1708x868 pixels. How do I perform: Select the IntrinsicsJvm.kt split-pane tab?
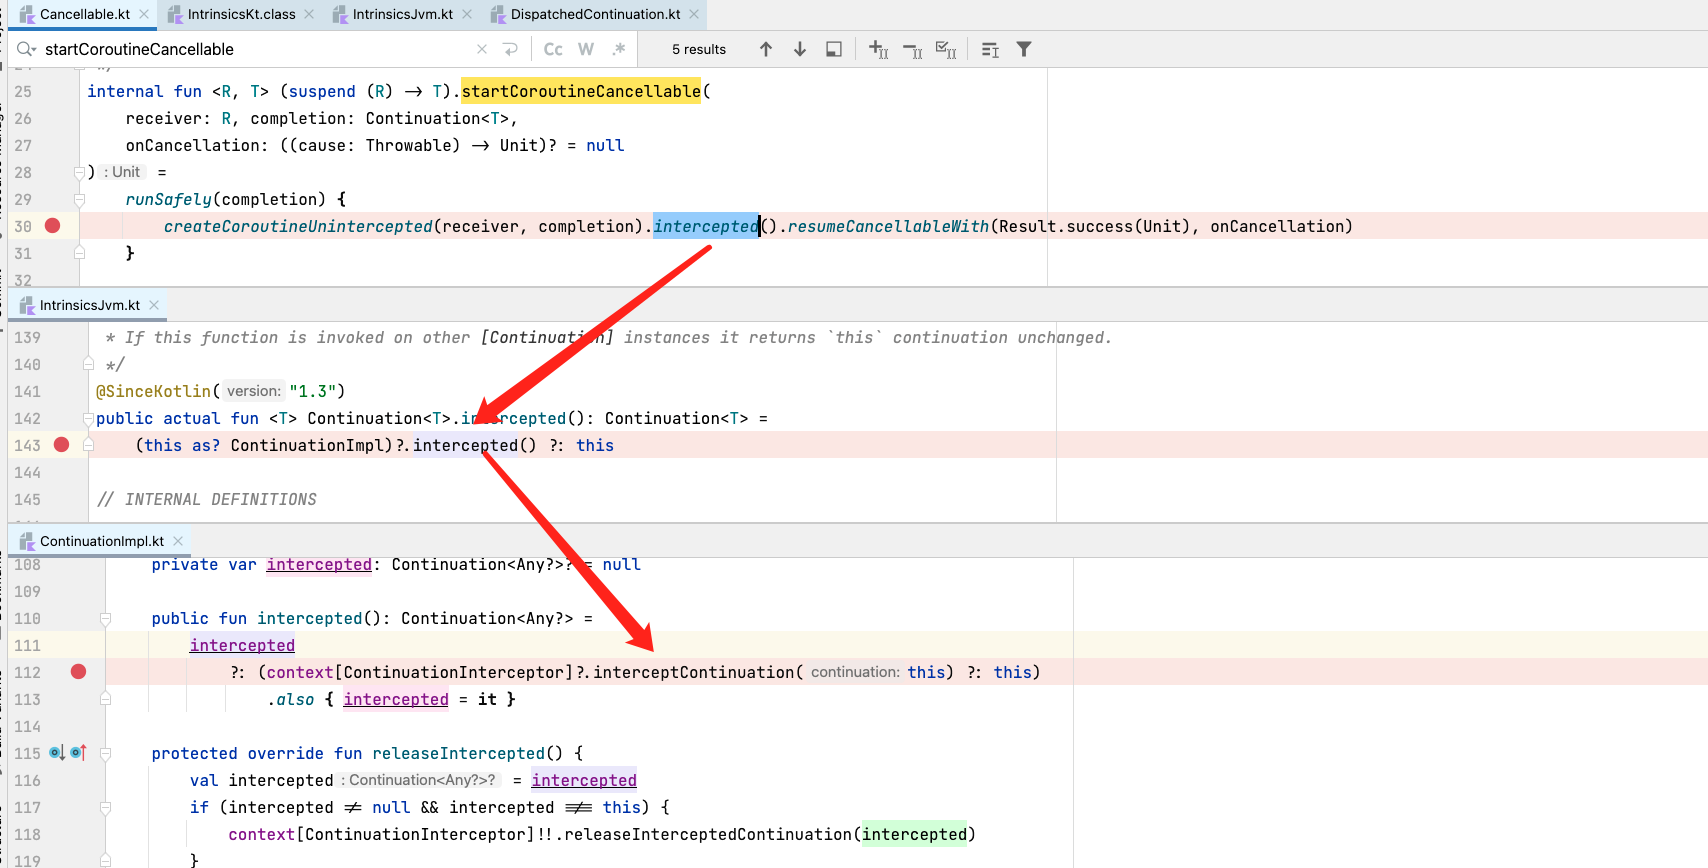(89, 305)
